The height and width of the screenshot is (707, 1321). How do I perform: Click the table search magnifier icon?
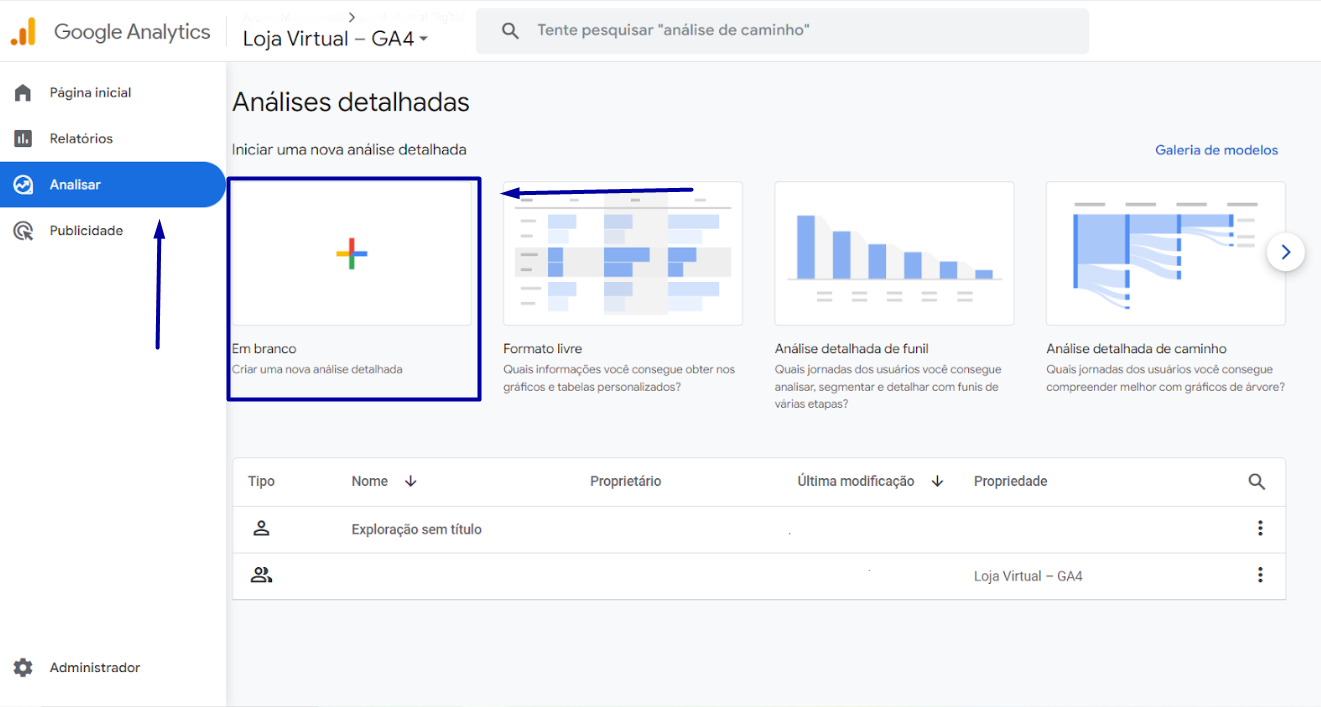(x=1257, y=482)
